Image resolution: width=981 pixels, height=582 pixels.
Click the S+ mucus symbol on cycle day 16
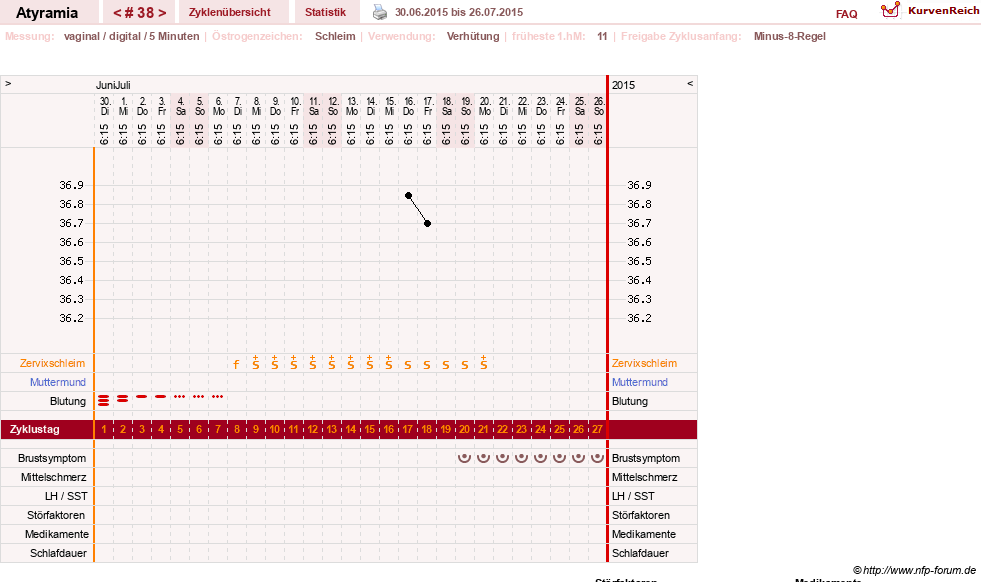coord(389,362)
